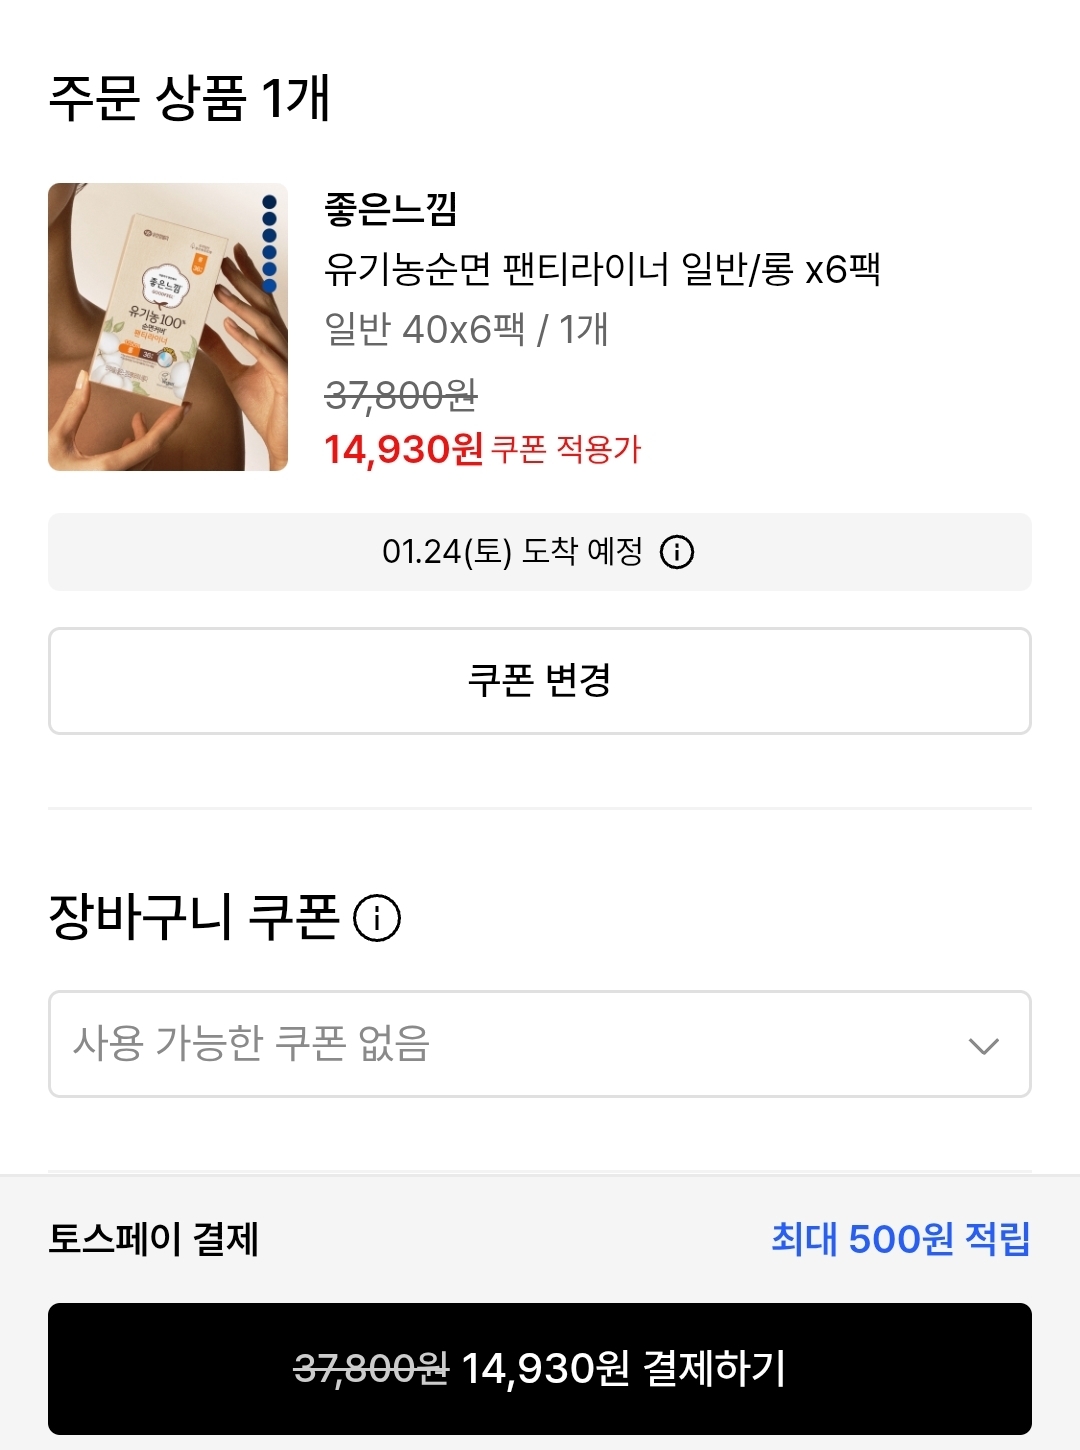Tap the 01.24(토) 도착 예정 delivery text
This screenshot has width=1080, height=1450.
tap(512, 551)
